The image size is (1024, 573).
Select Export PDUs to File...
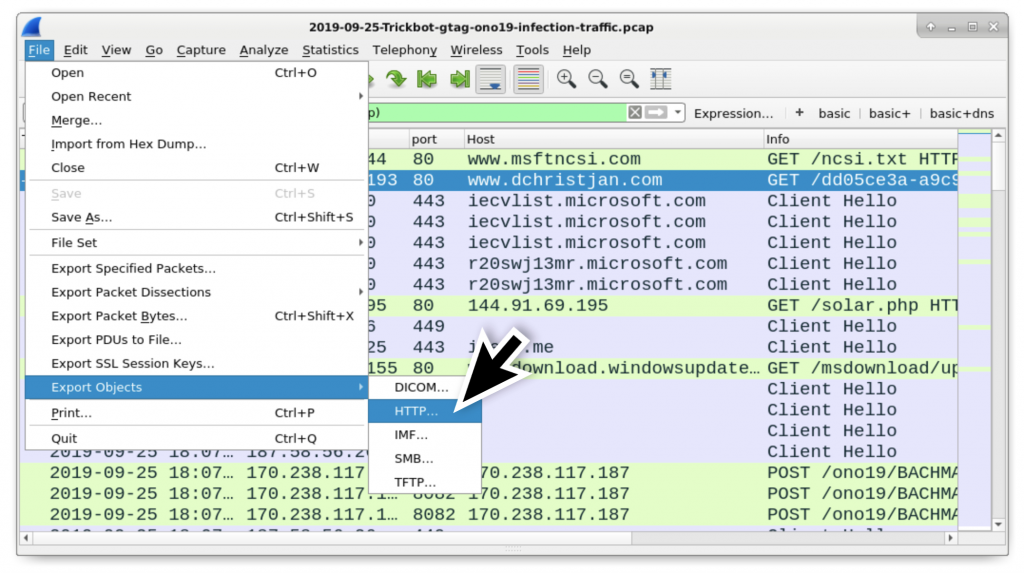point(196,340)
